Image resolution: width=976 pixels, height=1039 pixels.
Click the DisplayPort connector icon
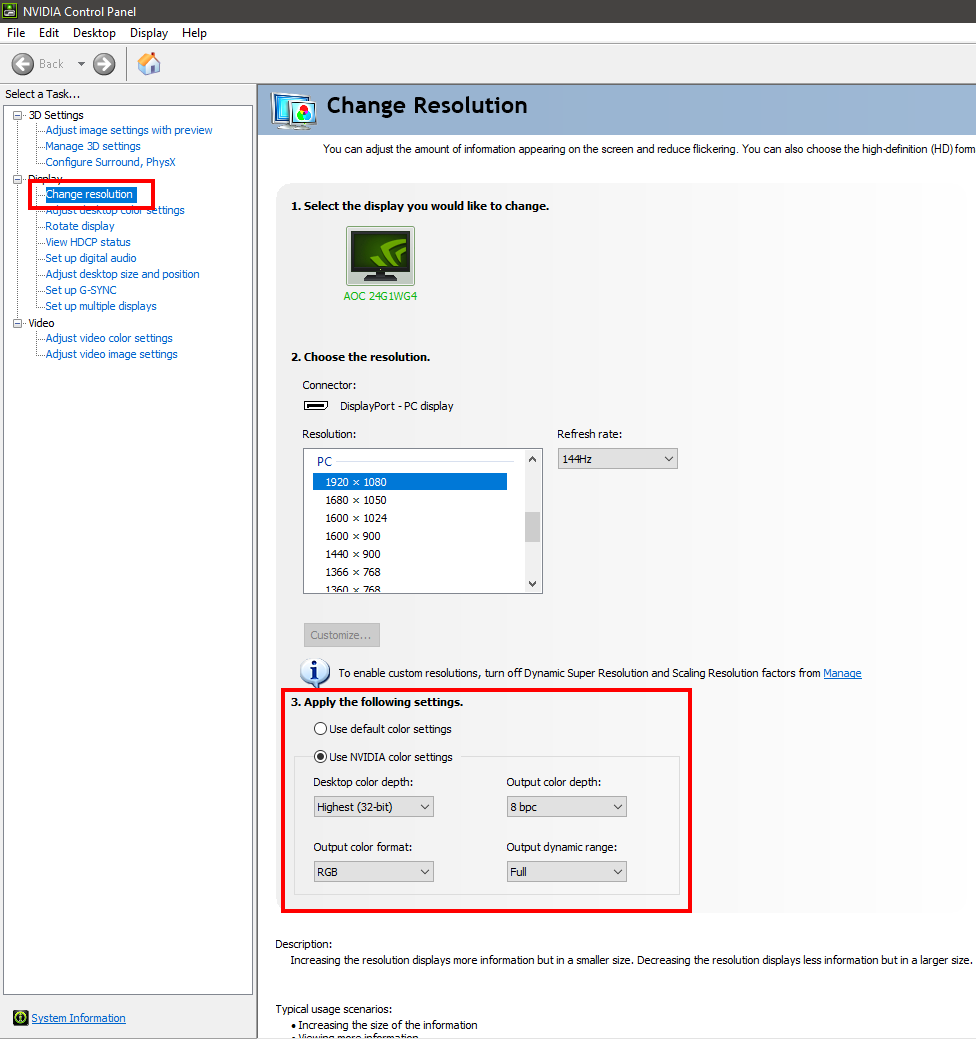316,406
